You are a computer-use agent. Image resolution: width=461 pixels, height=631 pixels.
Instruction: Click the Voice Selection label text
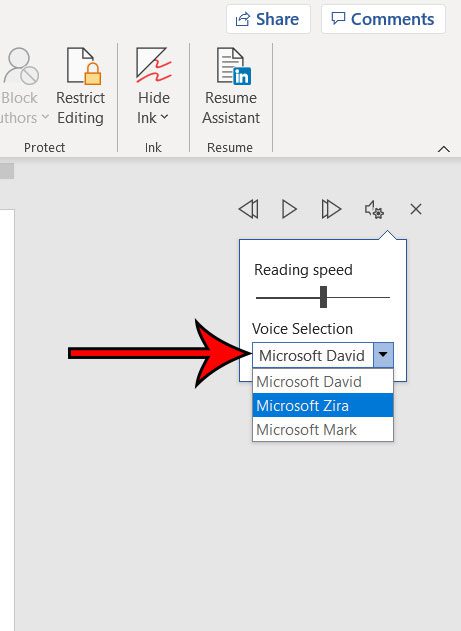(x=303, y=329)
